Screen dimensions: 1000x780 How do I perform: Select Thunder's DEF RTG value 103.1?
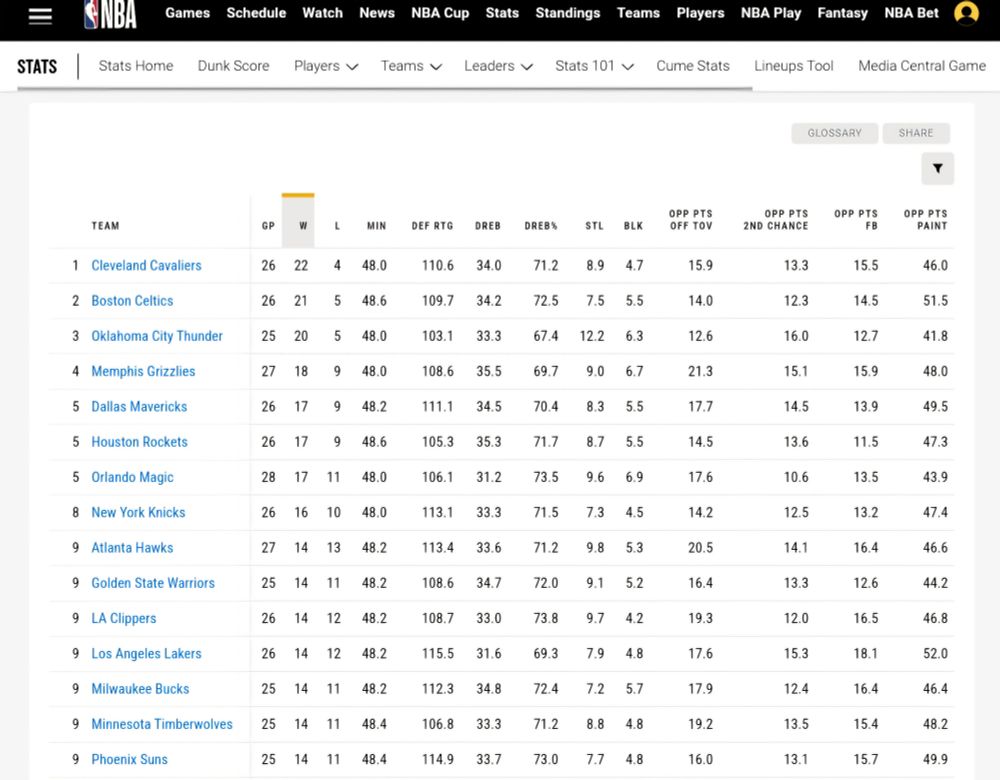click(x=438, y=336)
